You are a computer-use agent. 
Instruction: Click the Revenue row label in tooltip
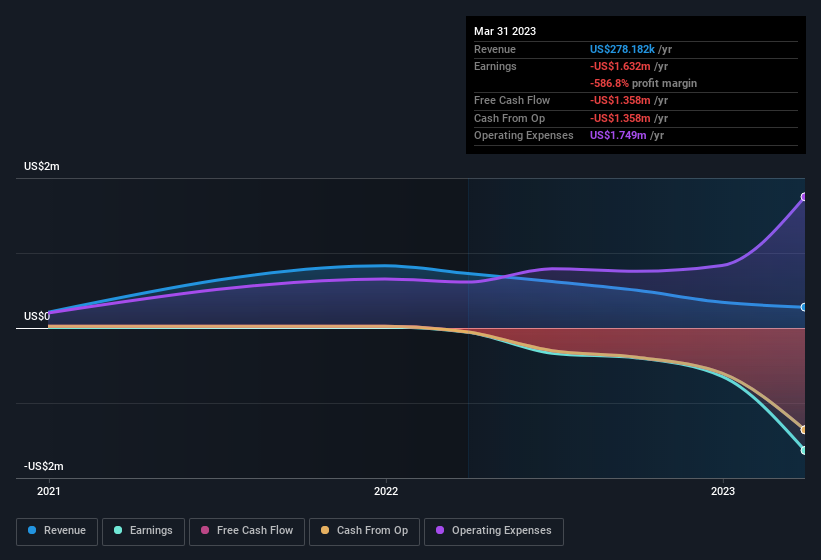point(495,49)
